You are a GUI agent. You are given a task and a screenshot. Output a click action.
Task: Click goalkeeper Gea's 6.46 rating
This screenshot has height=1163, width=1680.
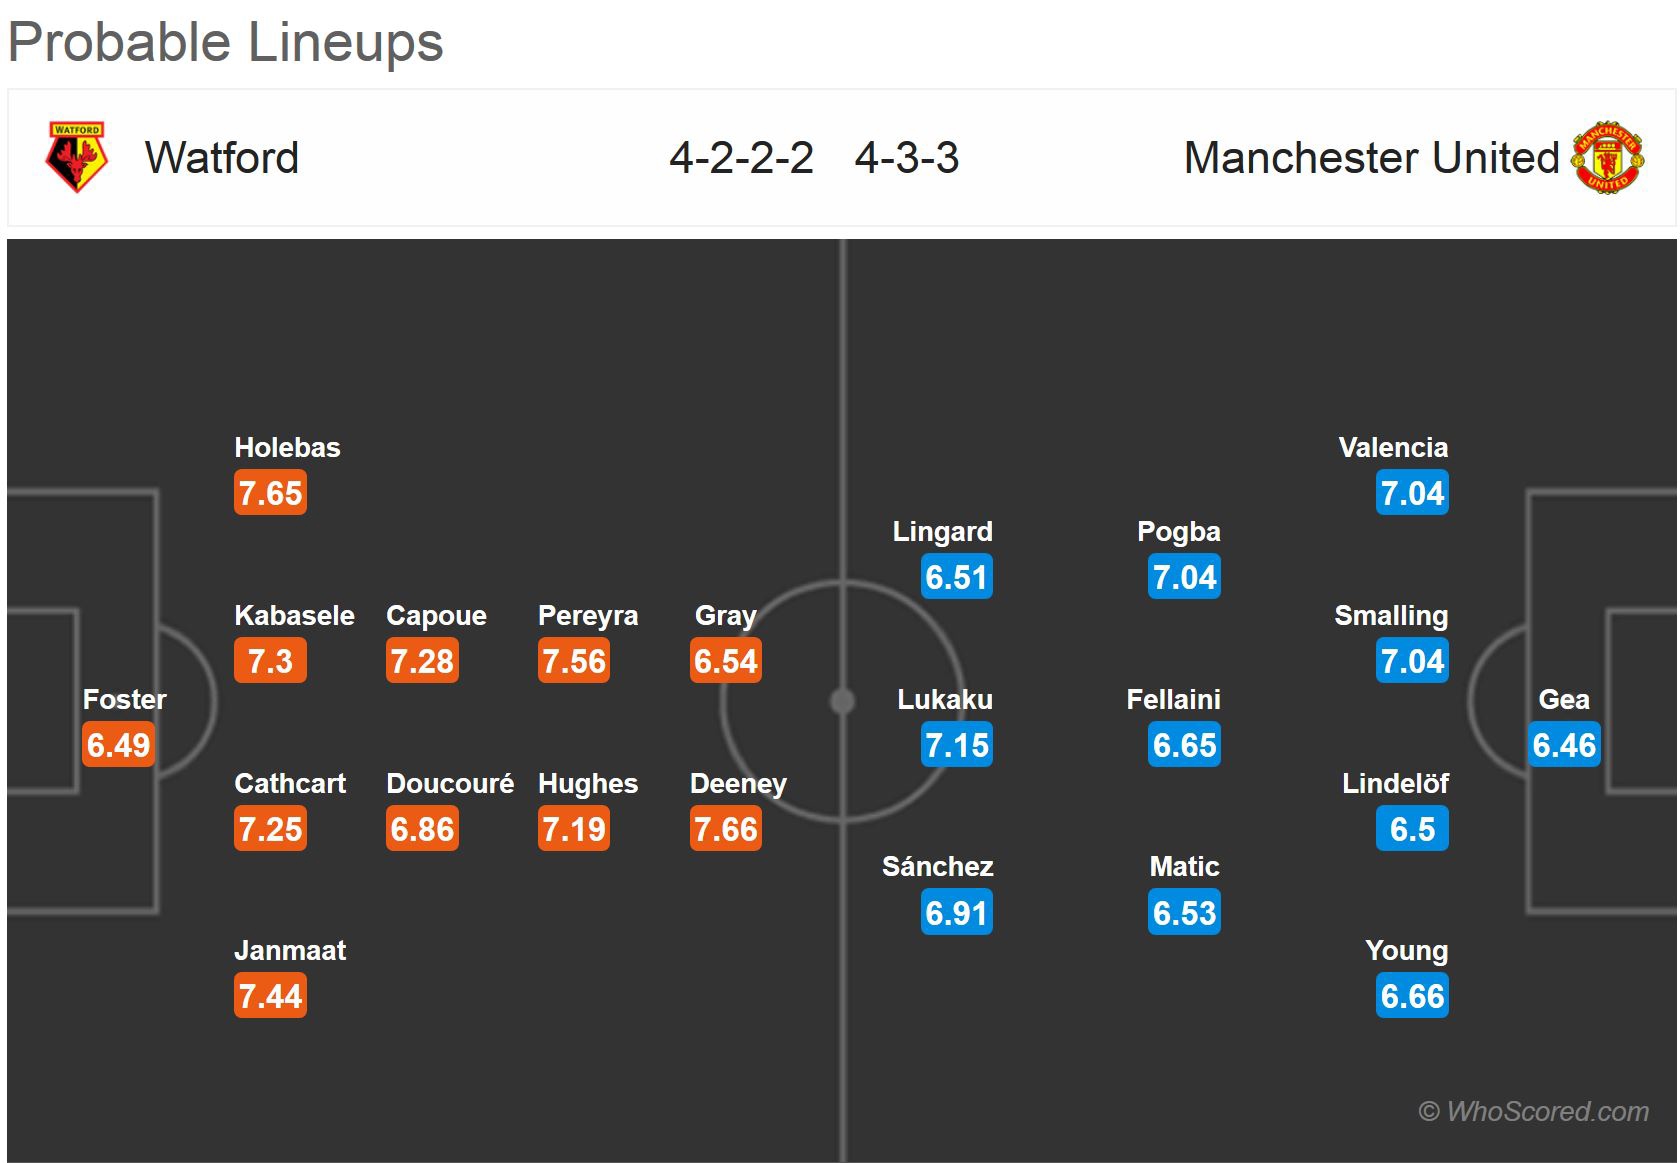pos(1565,745)
